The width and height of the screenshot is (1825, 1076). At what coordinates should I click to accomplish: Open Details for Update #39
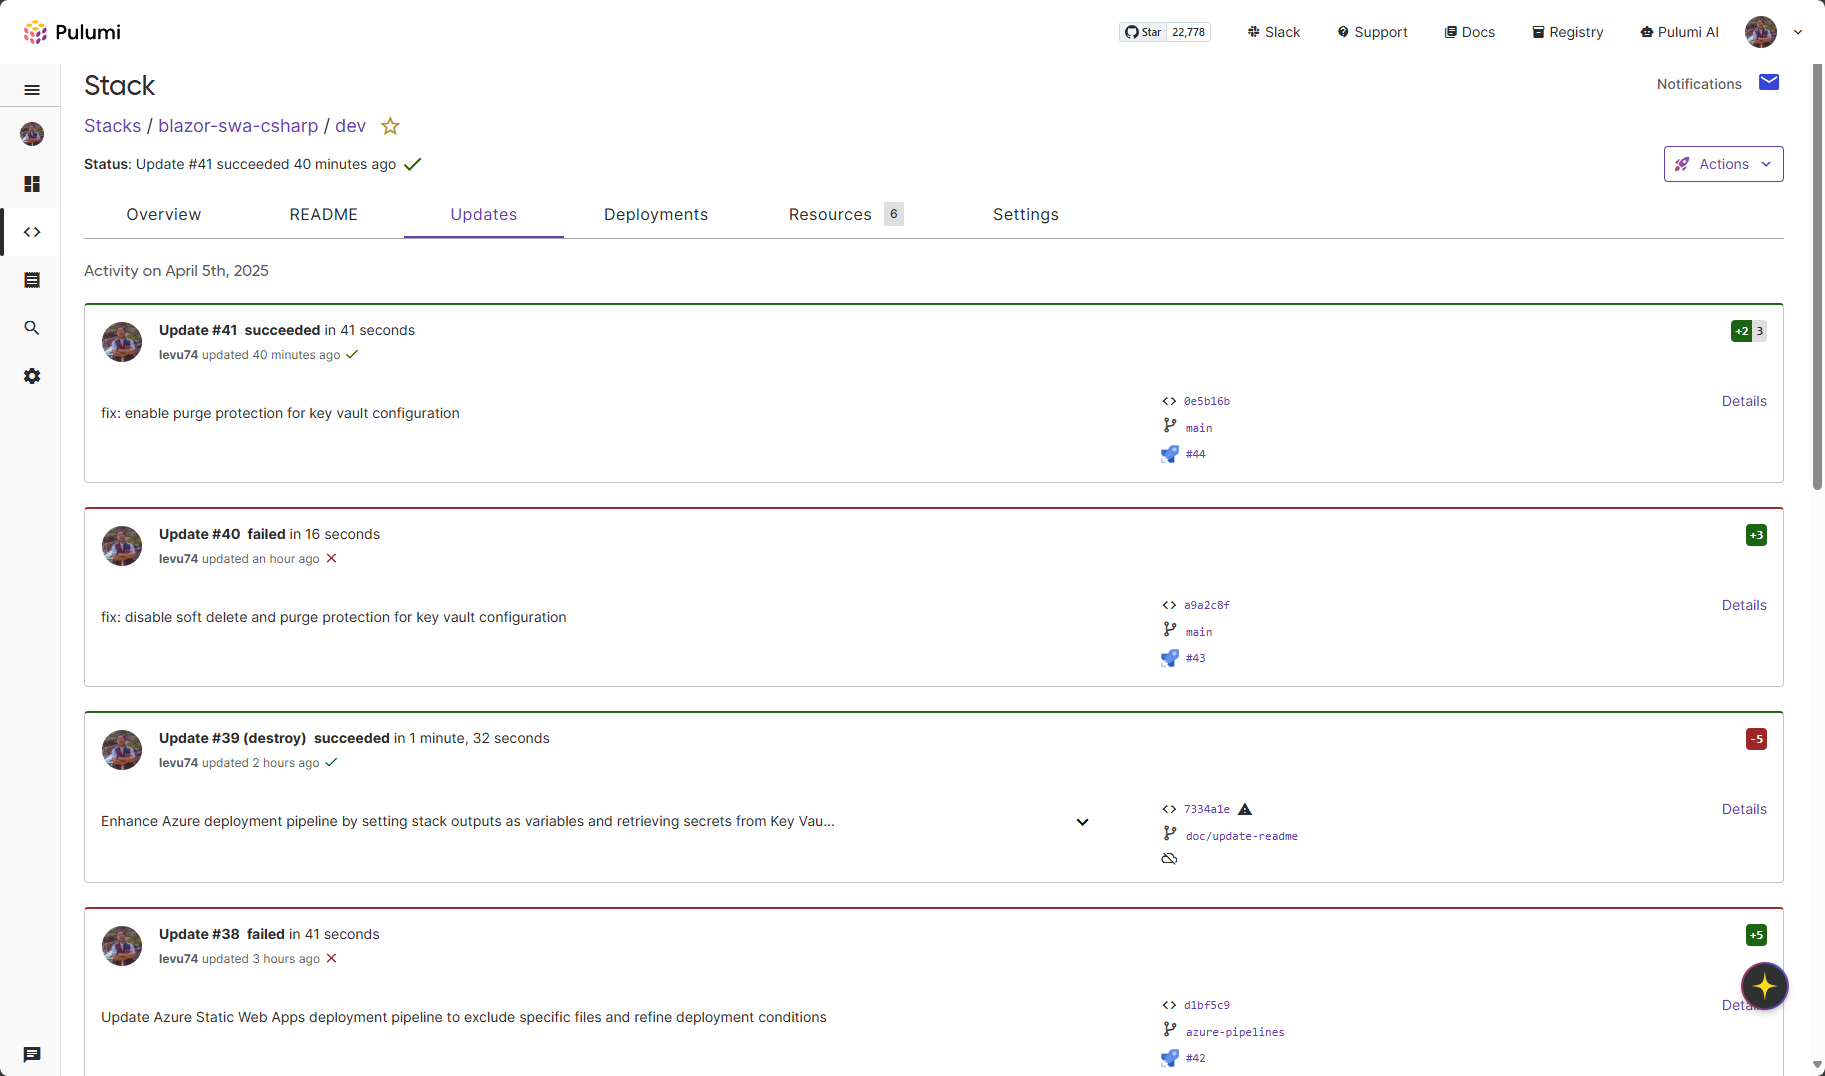1744,809
